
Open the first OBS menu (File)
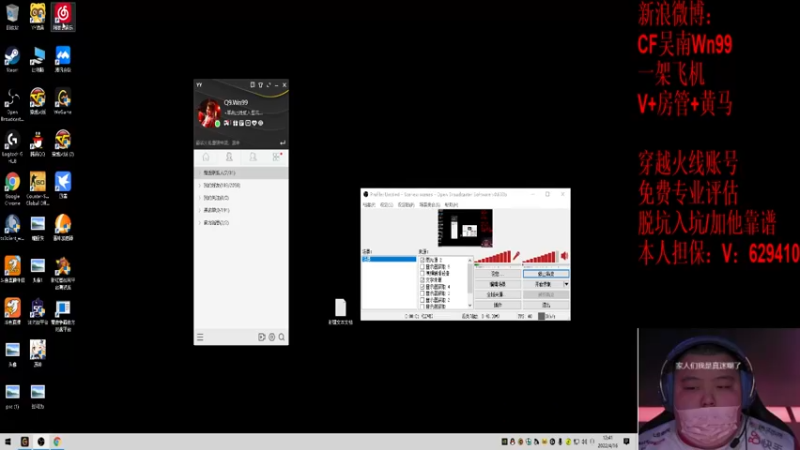point(369,205)
